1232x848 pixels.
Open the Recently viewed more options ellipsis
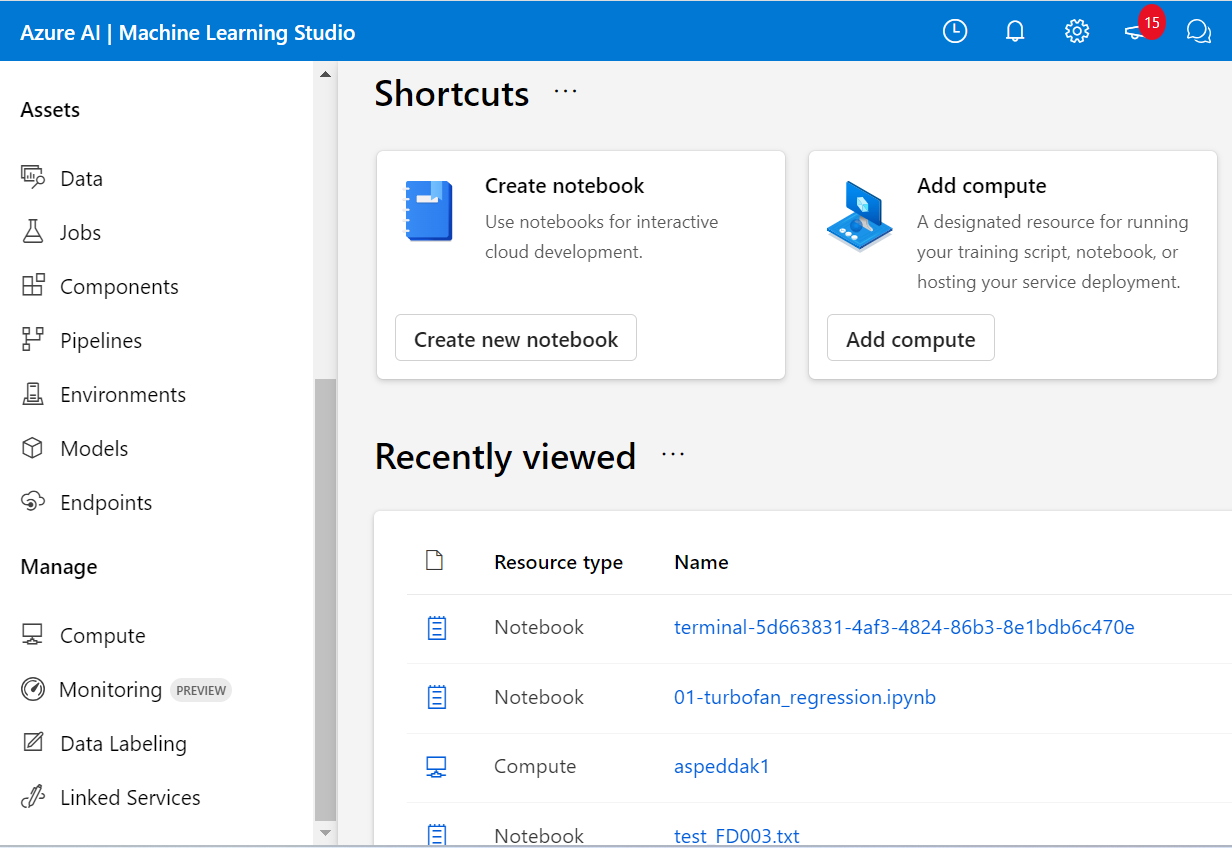coord(673,455)
